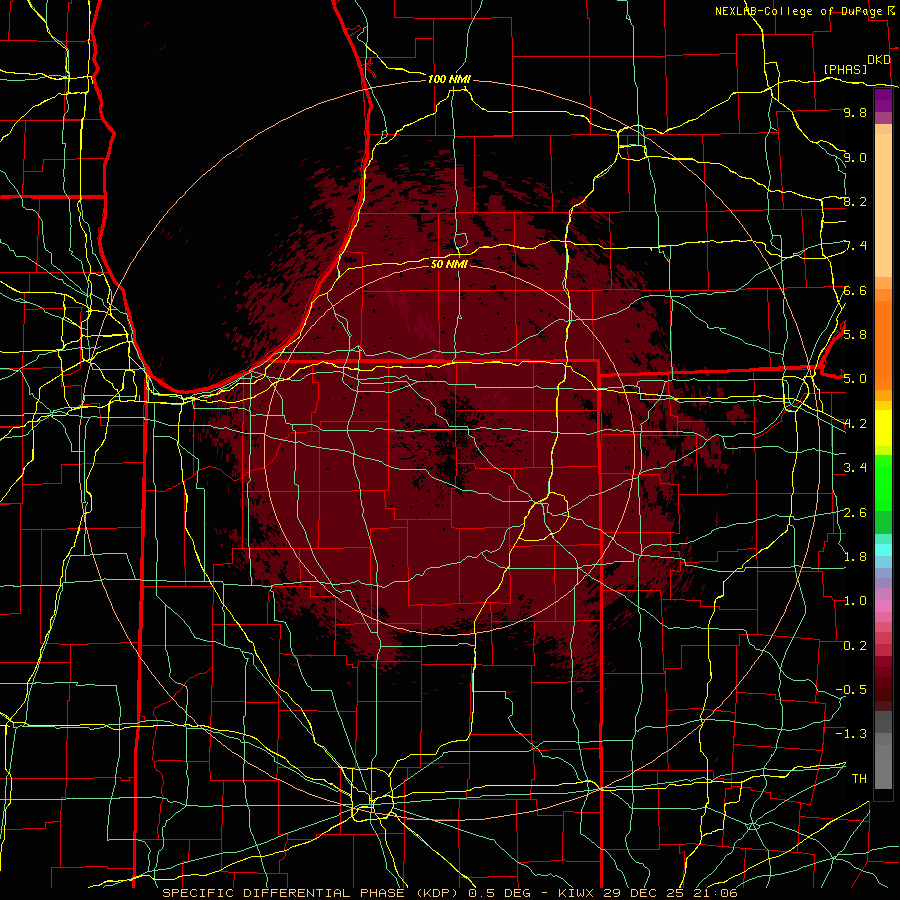This screenshot has height=900, width=900.
Task: Click the 1.8 value on the color scale
Action: tap(855, 557)
